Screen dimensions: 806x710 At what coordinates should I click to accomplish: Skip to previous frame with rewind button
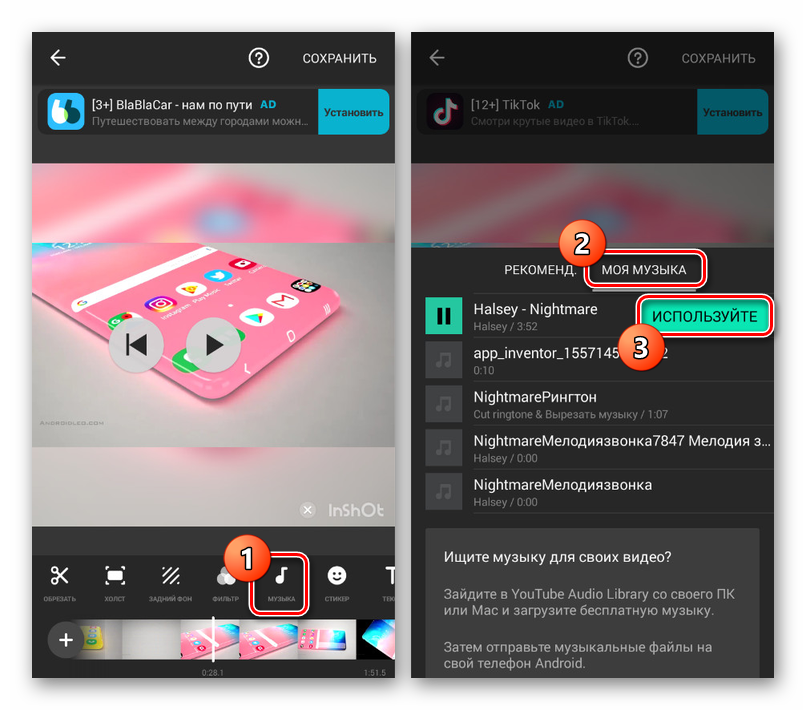[136, 344]
